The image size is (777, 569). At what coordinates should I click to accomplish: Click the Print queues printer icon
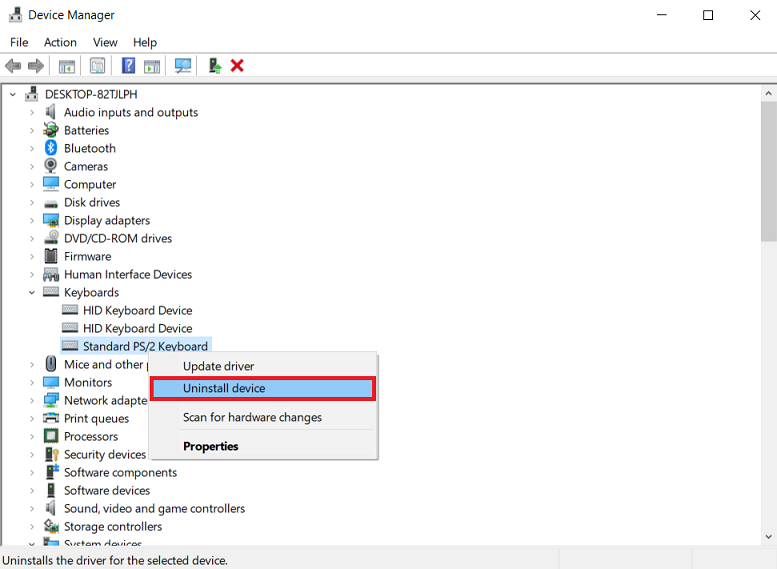(x=51, y=418)
